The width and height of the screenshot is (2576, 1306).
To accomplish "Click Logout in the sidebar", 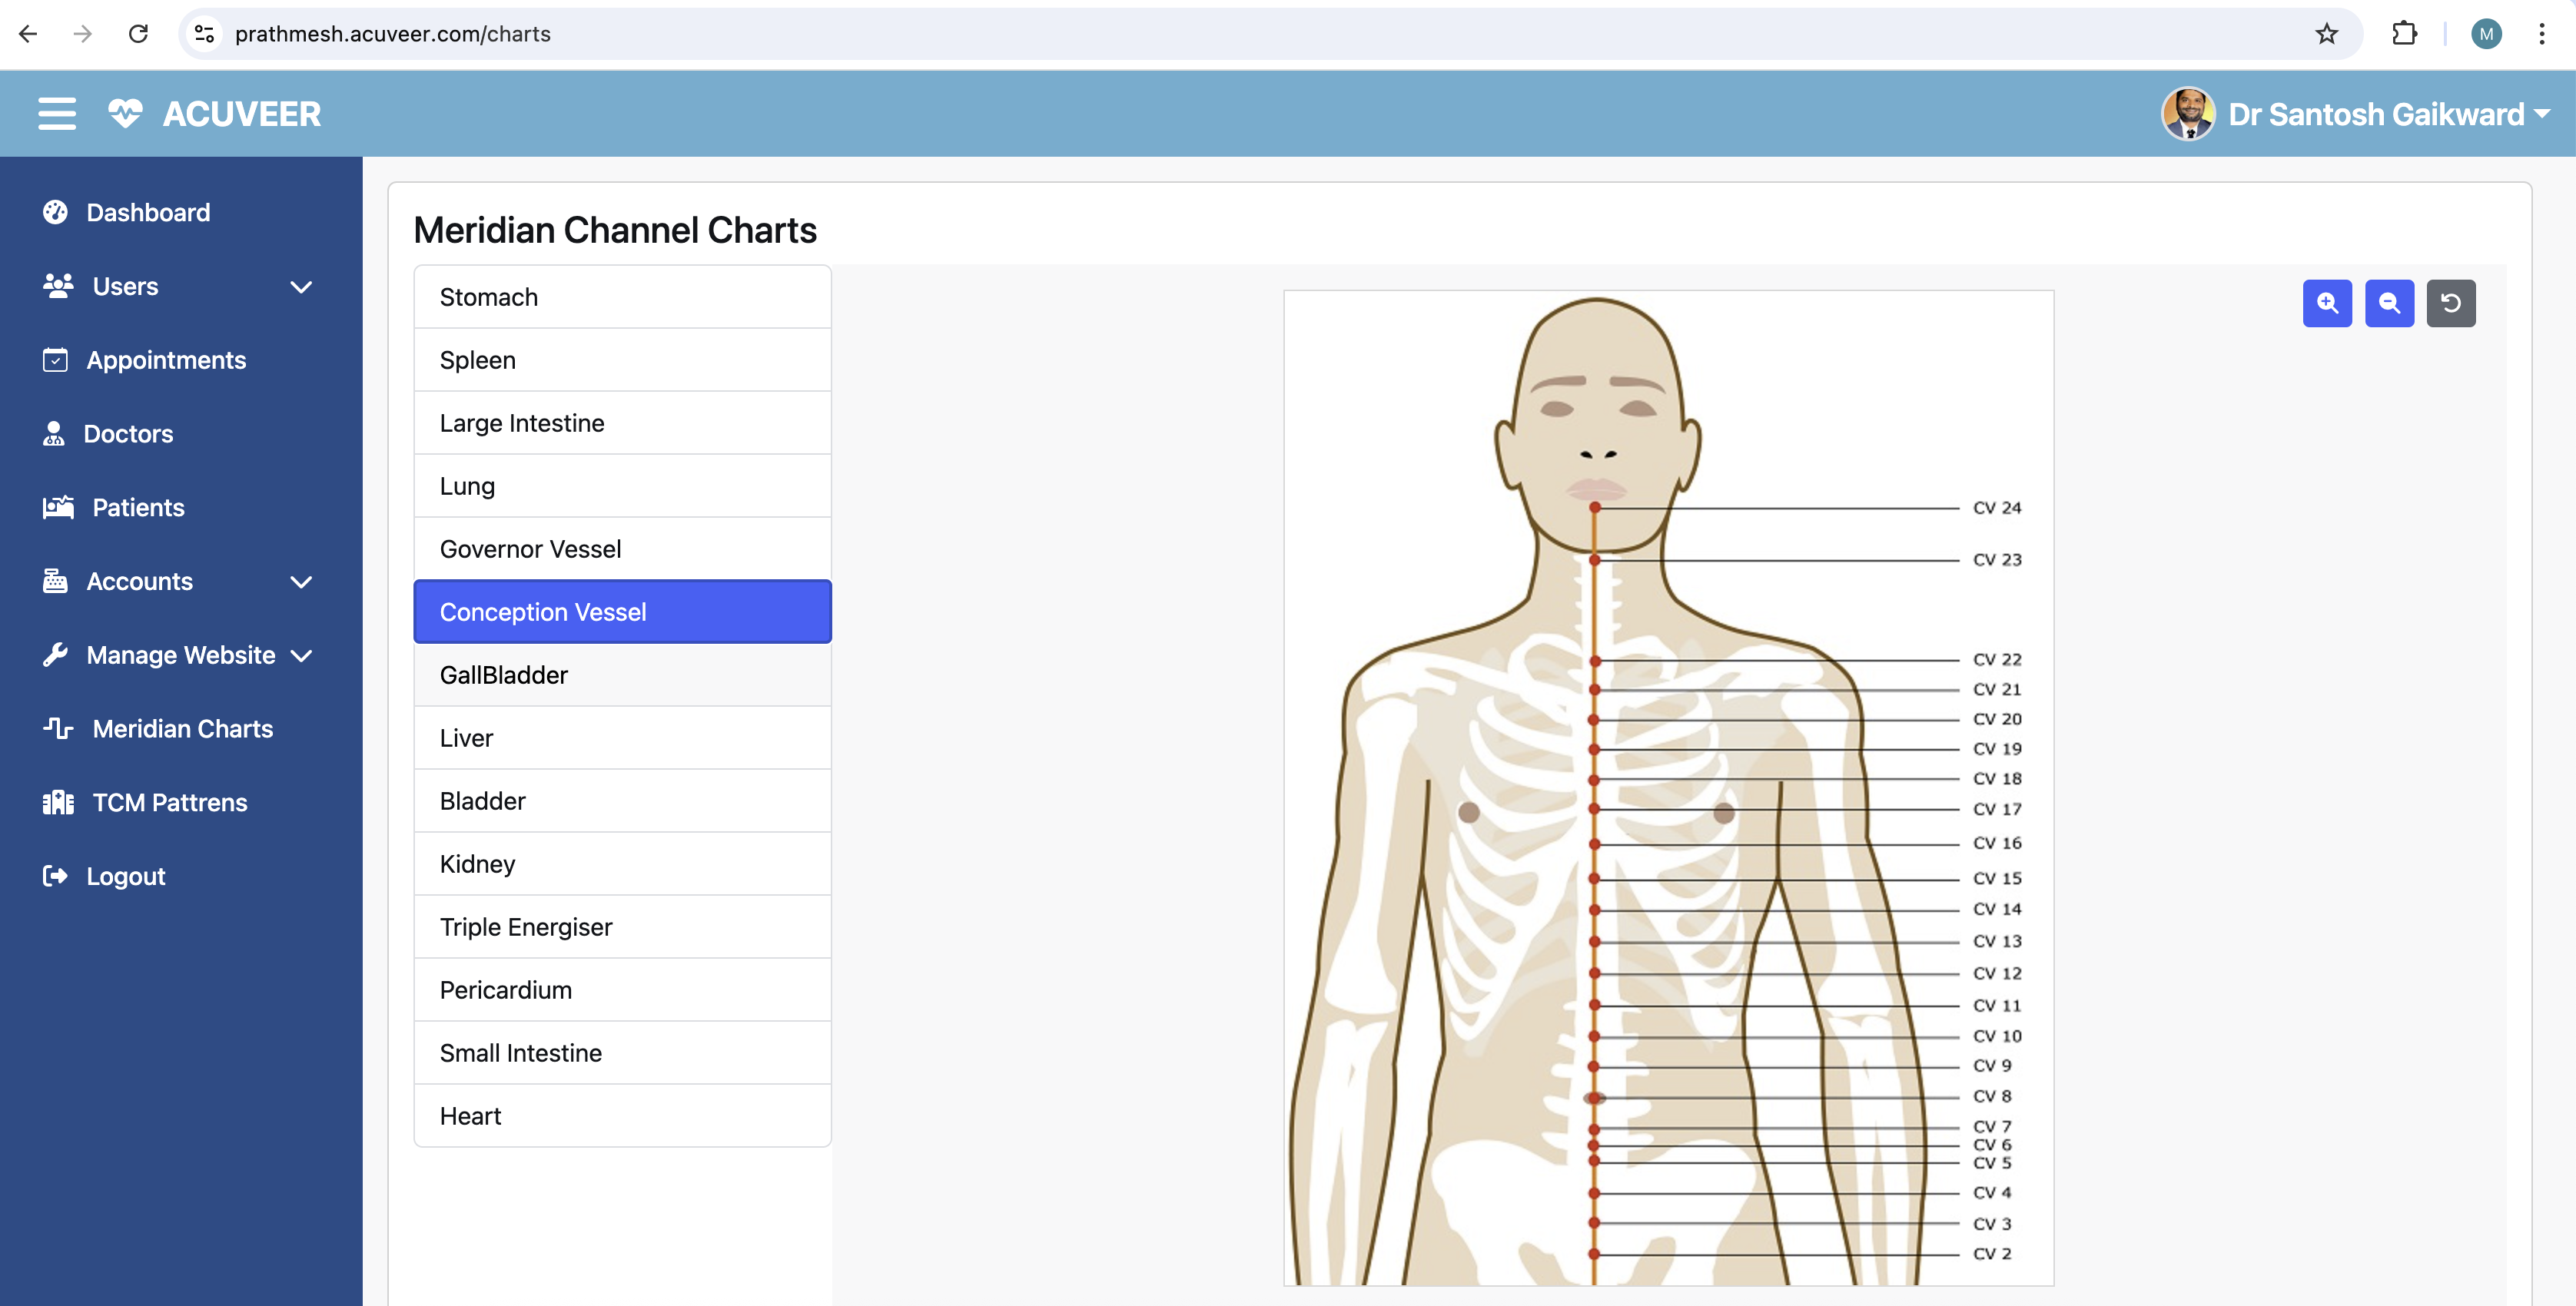I will click(x=125, y=877).
